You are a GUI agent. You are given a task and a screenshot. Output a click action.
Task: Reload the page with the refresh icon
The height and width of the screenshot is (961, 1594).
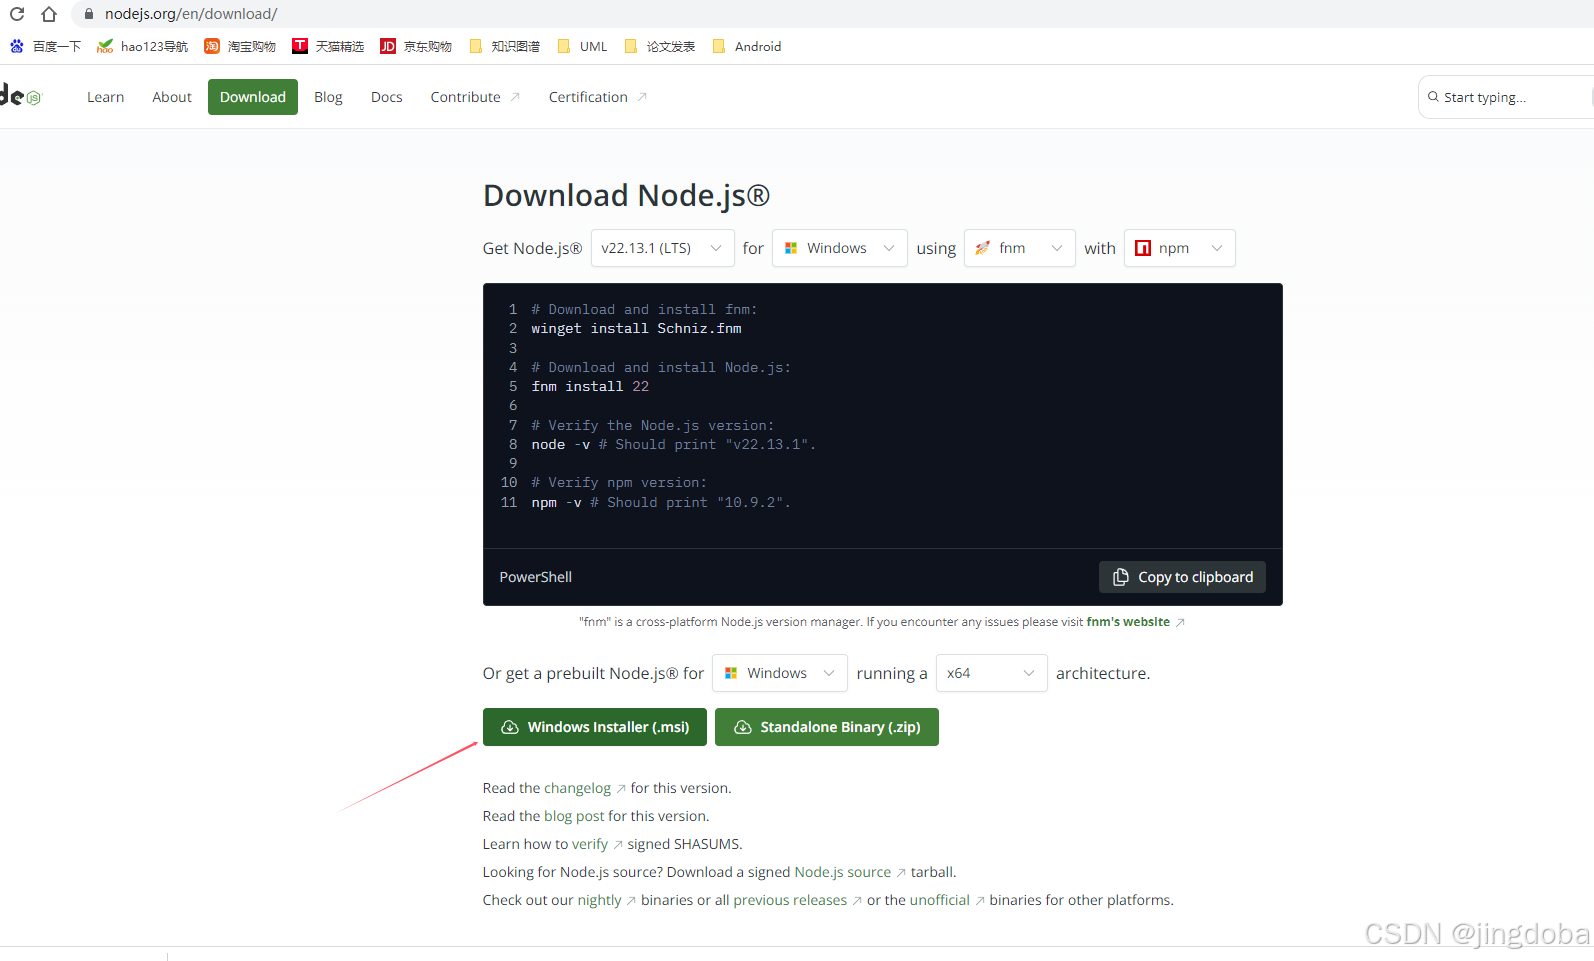tap(17, 14)
